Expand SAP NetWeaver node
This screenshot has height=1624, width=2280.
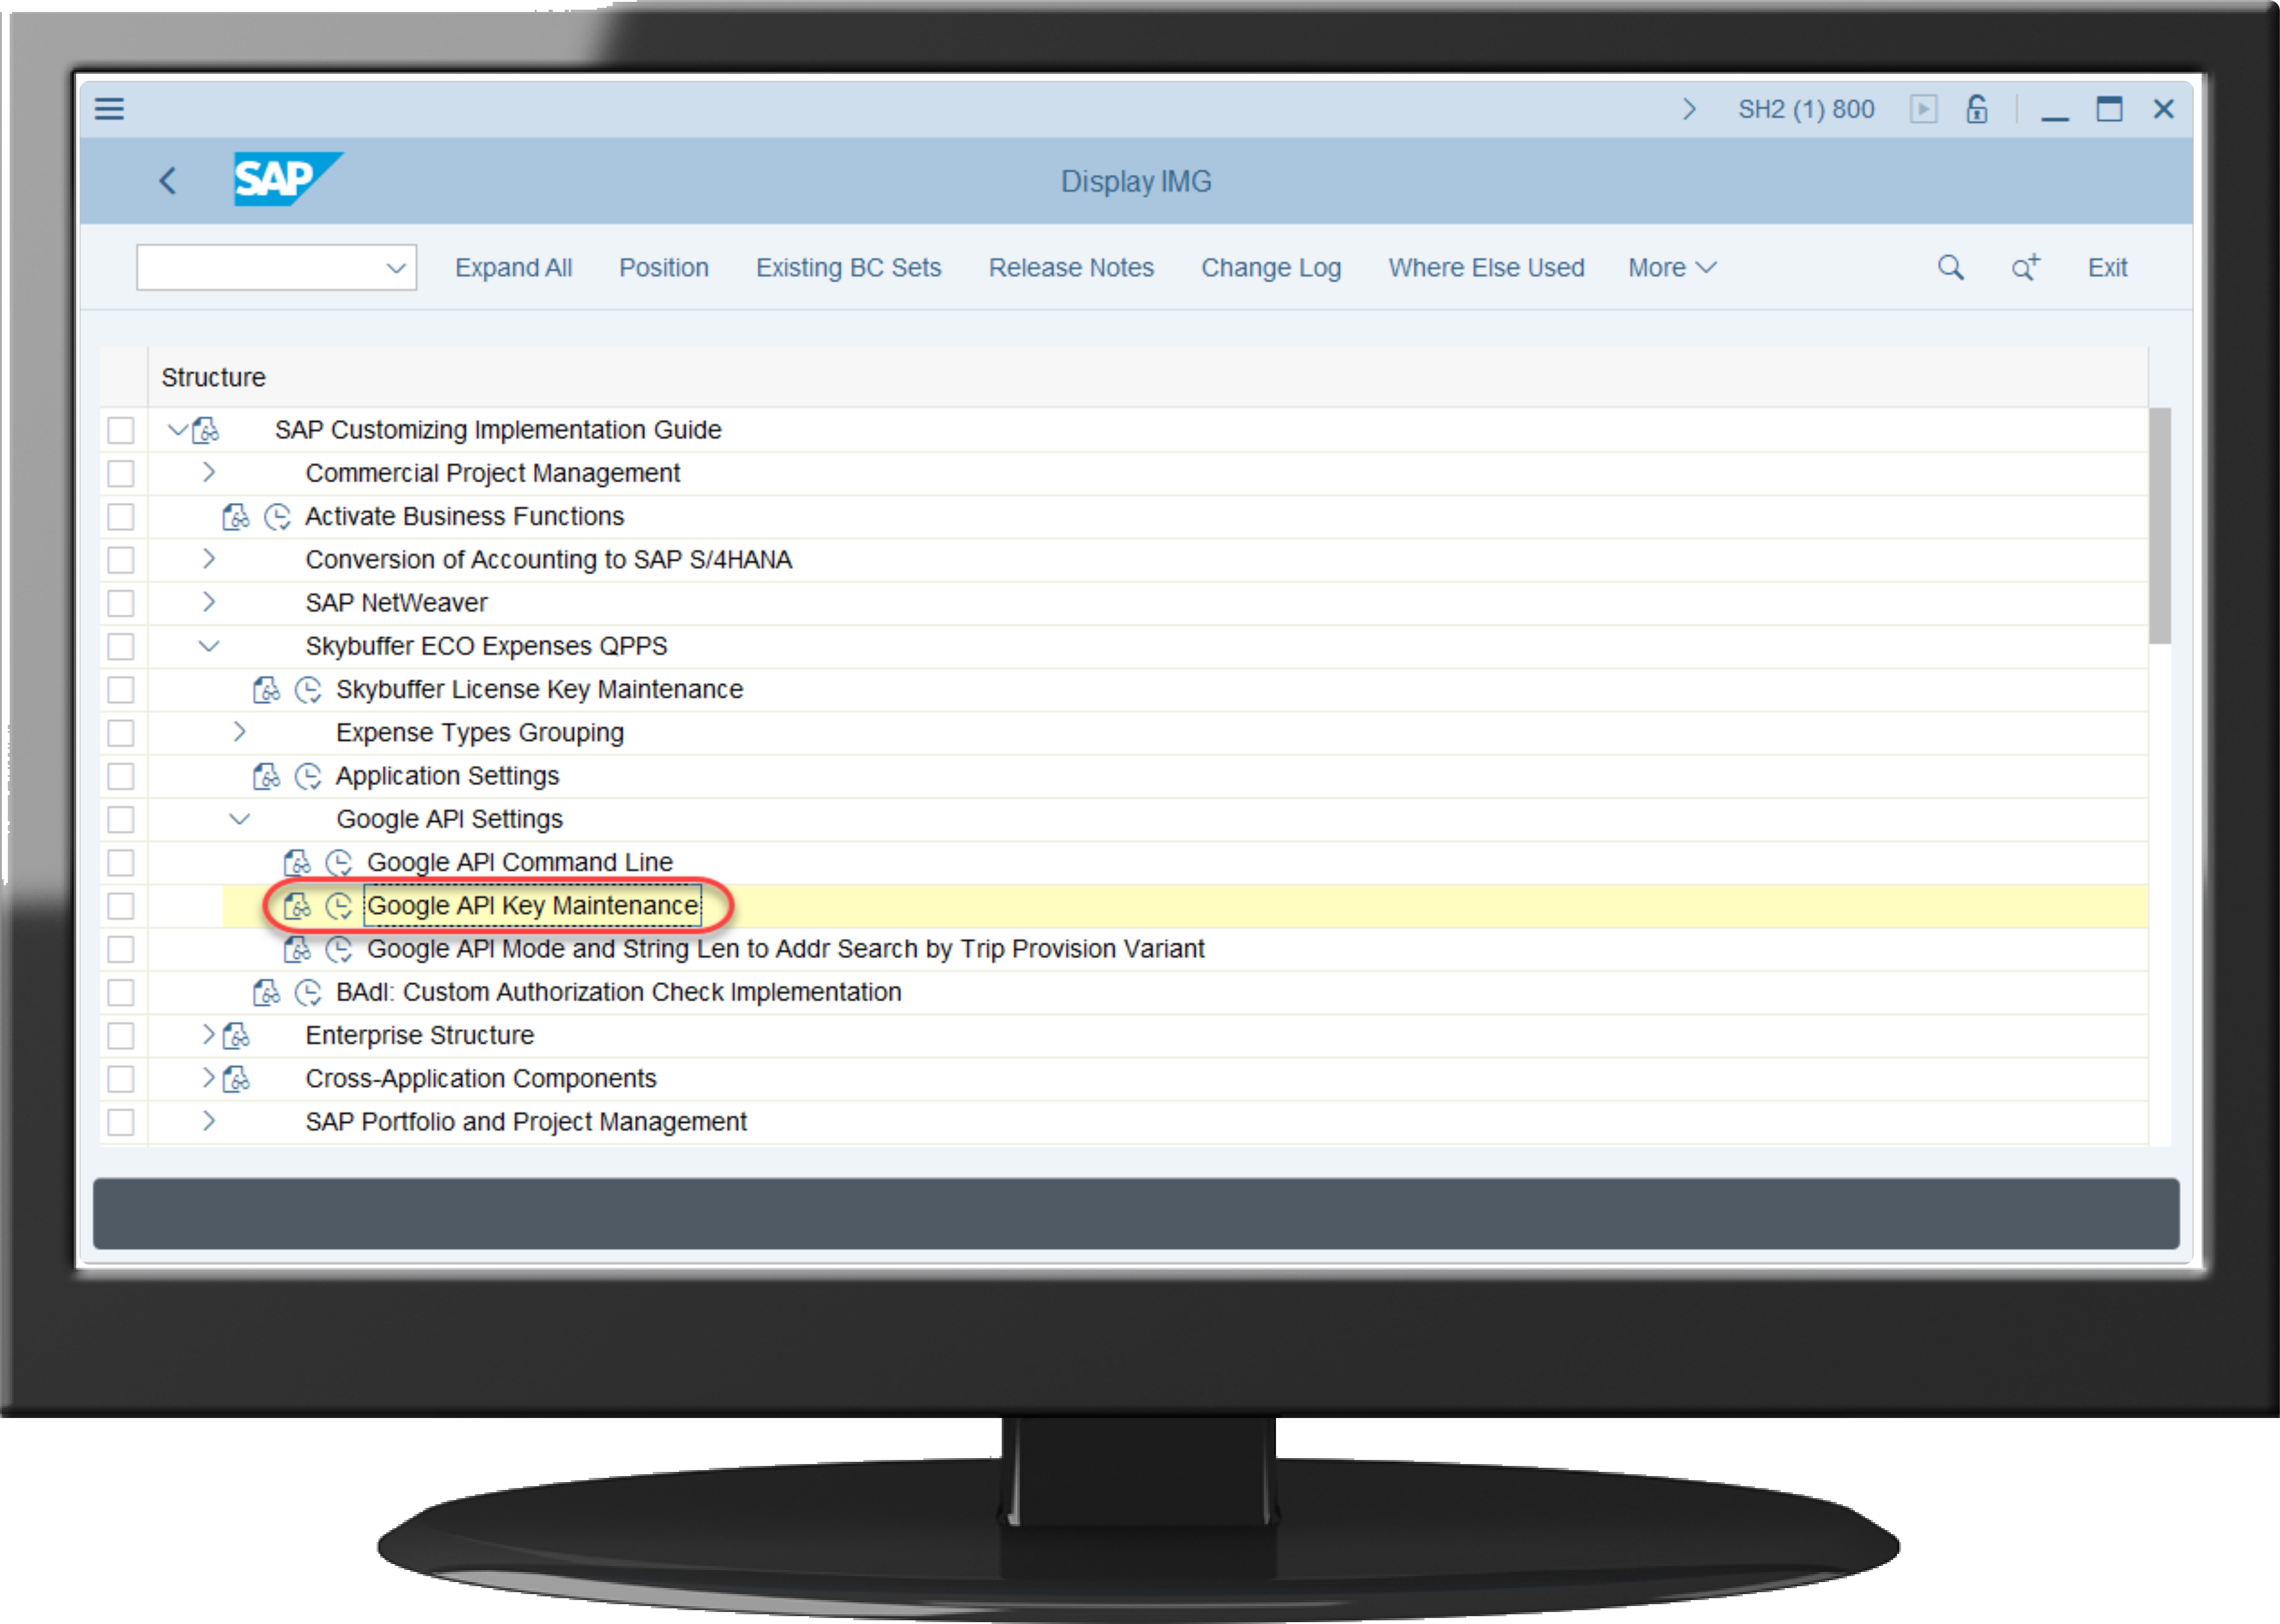click(x=208, y=602)
